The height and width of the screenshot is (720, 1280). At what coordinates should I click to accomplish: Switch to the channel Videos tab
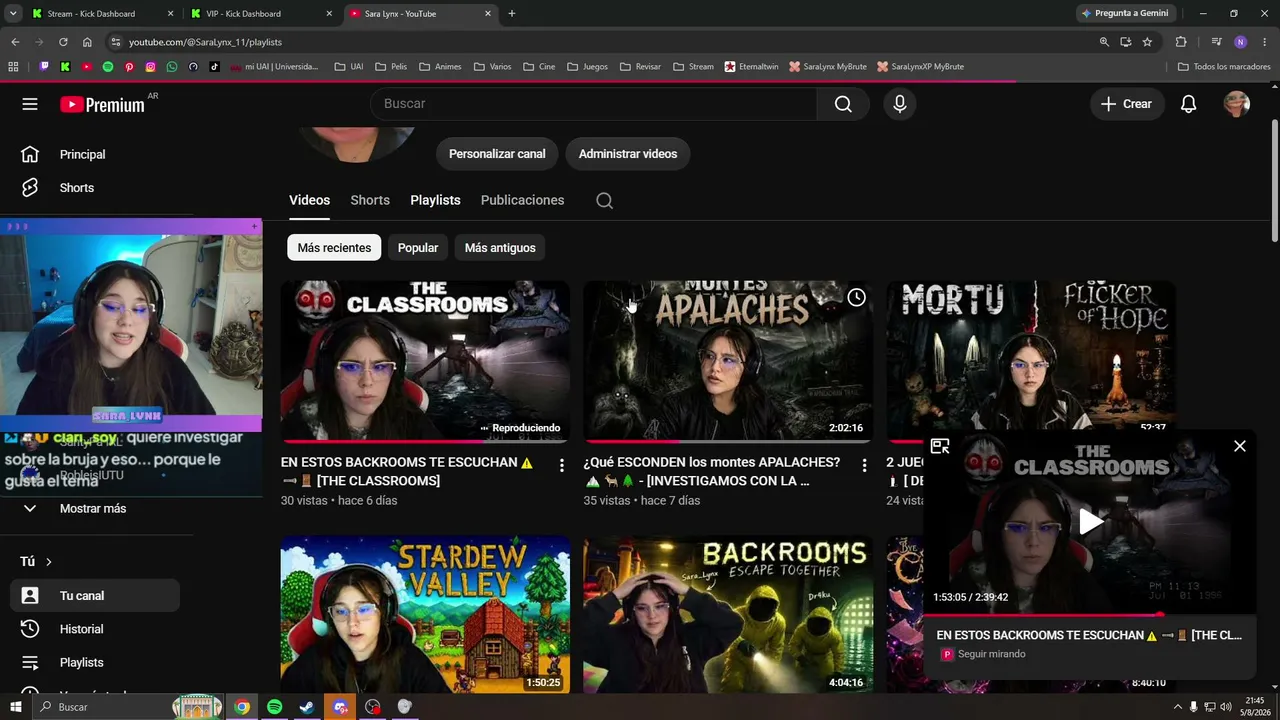coord(310,200)
